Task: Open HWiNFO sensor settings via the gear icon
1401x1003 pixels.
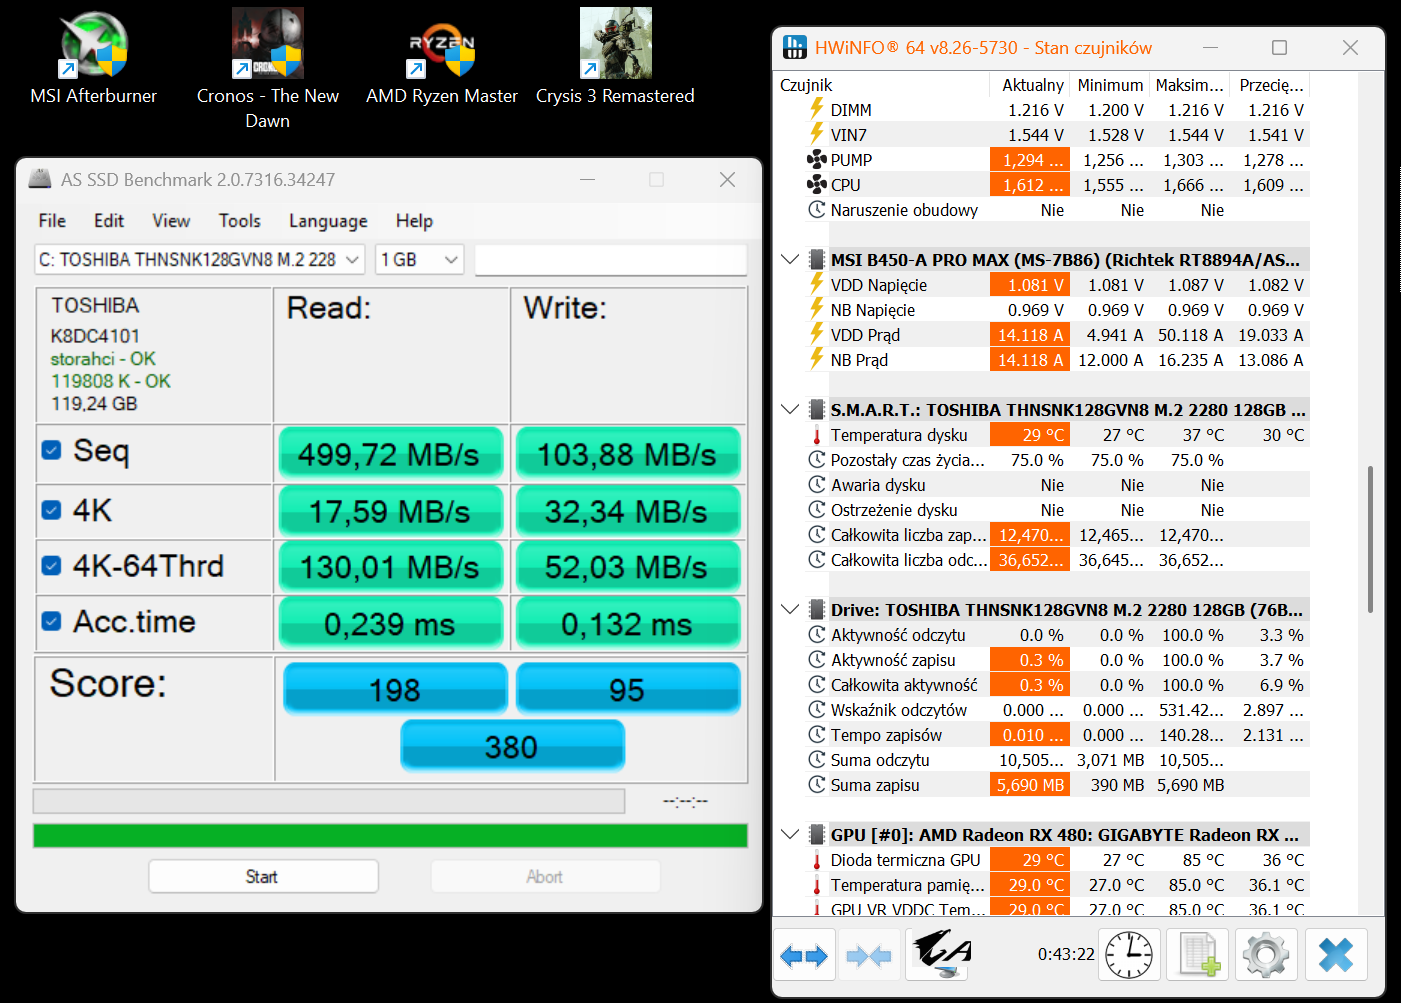Action: coord(1265,955)
